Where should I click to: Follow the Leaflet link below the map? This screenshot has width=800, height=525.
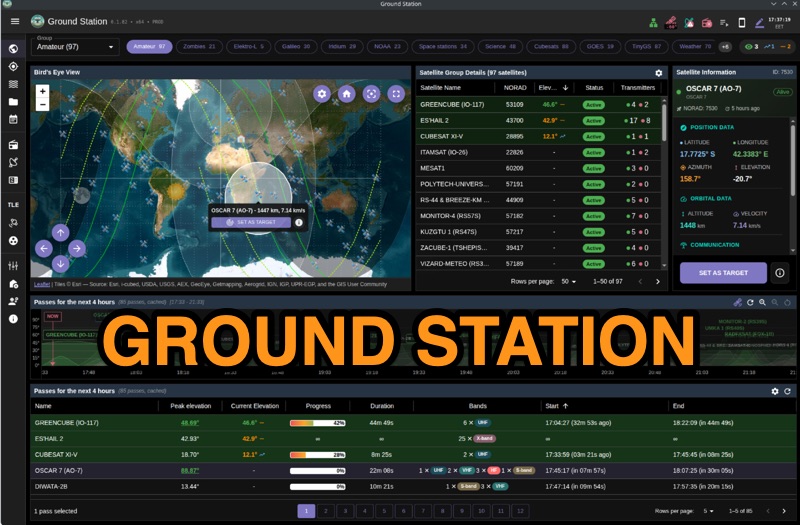(42, 284)
